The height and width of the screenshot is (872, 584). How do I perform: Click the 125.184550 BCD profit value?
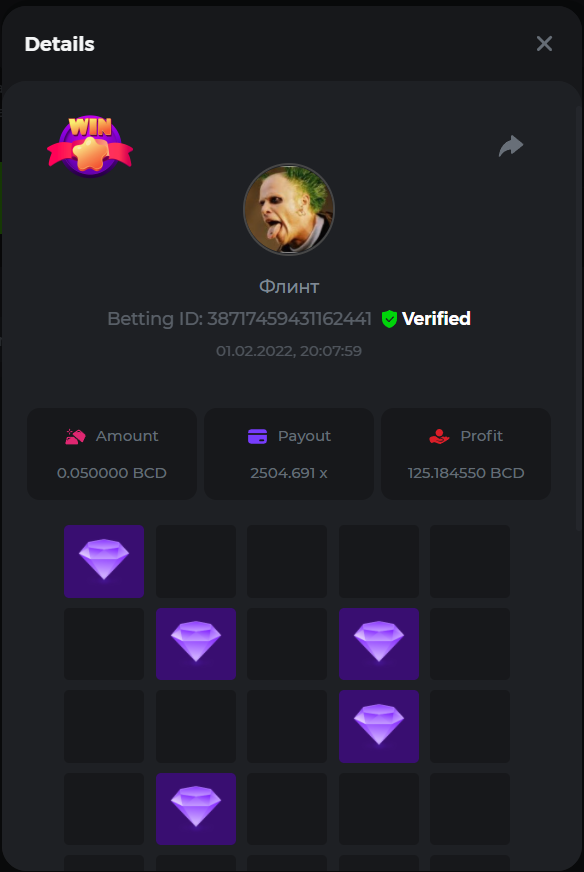point(466,473)
